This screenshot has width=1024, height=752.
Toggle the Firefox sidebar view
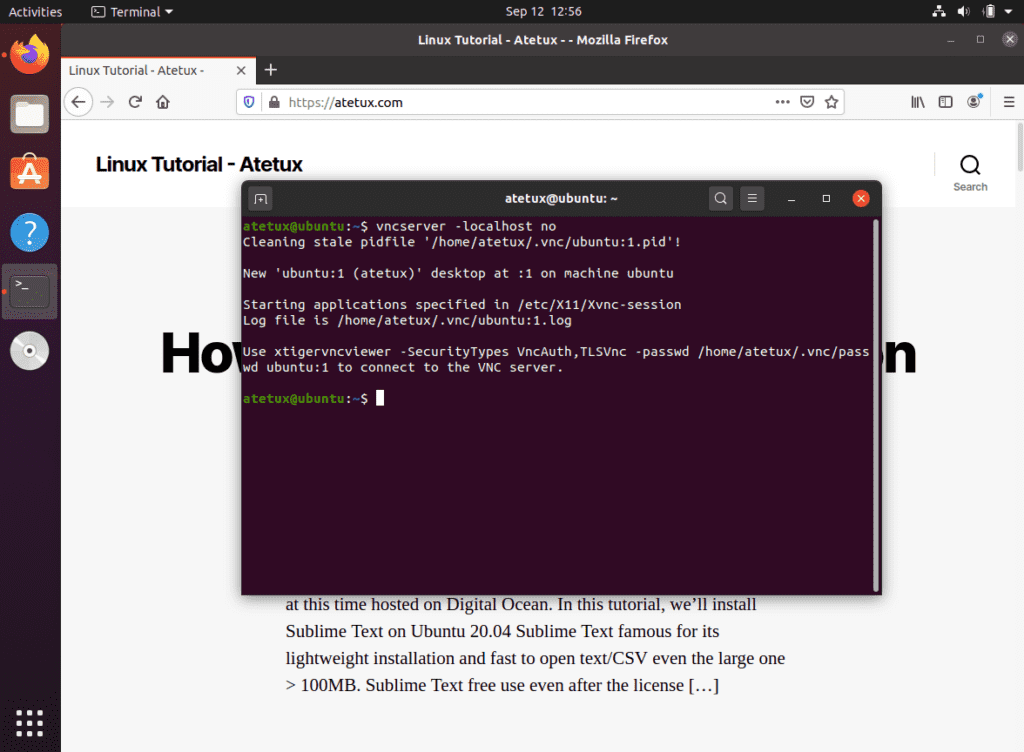tap(944, 101)
